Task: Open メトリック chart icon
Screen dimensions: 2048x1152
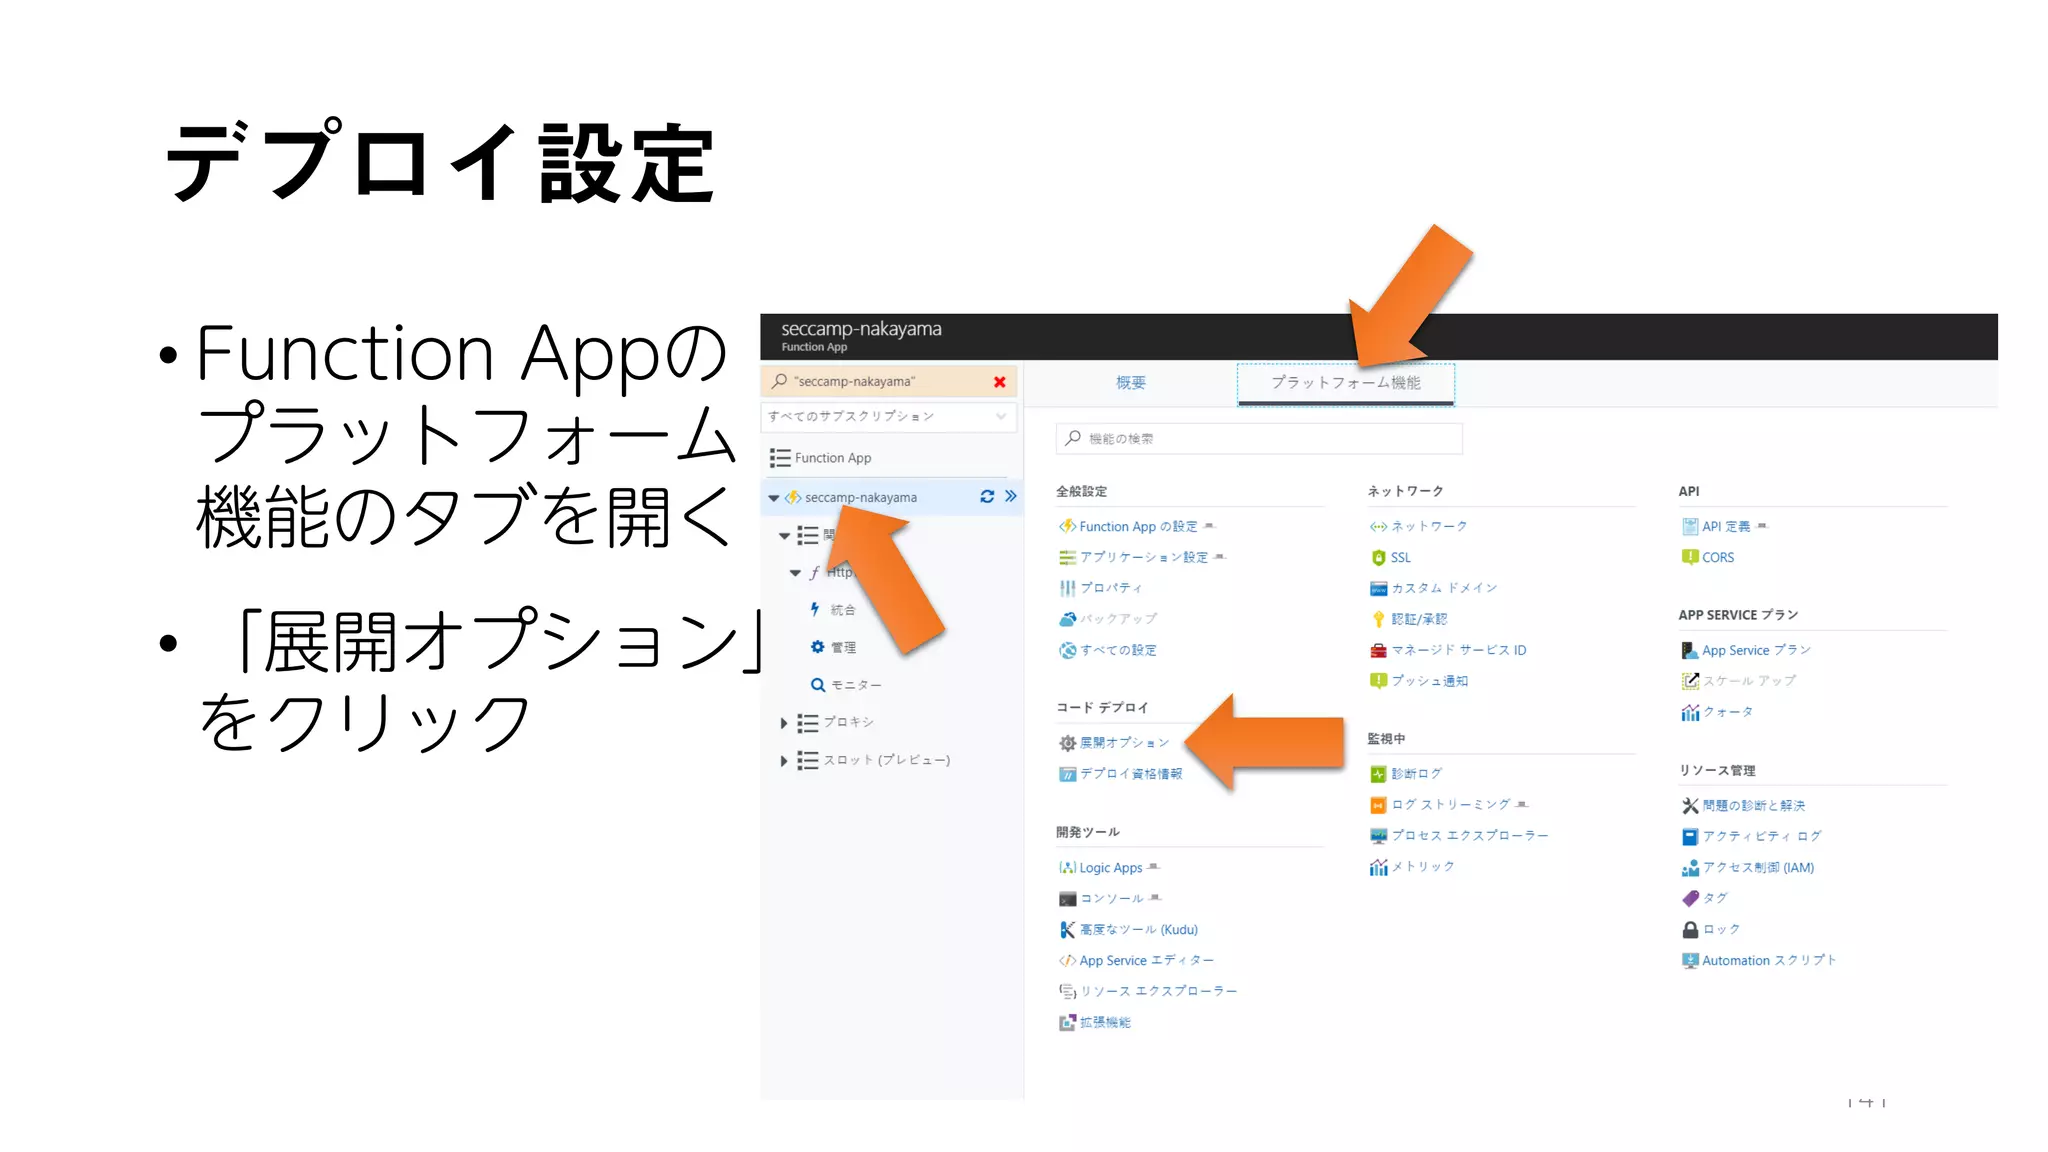Action: [1378, 867]
